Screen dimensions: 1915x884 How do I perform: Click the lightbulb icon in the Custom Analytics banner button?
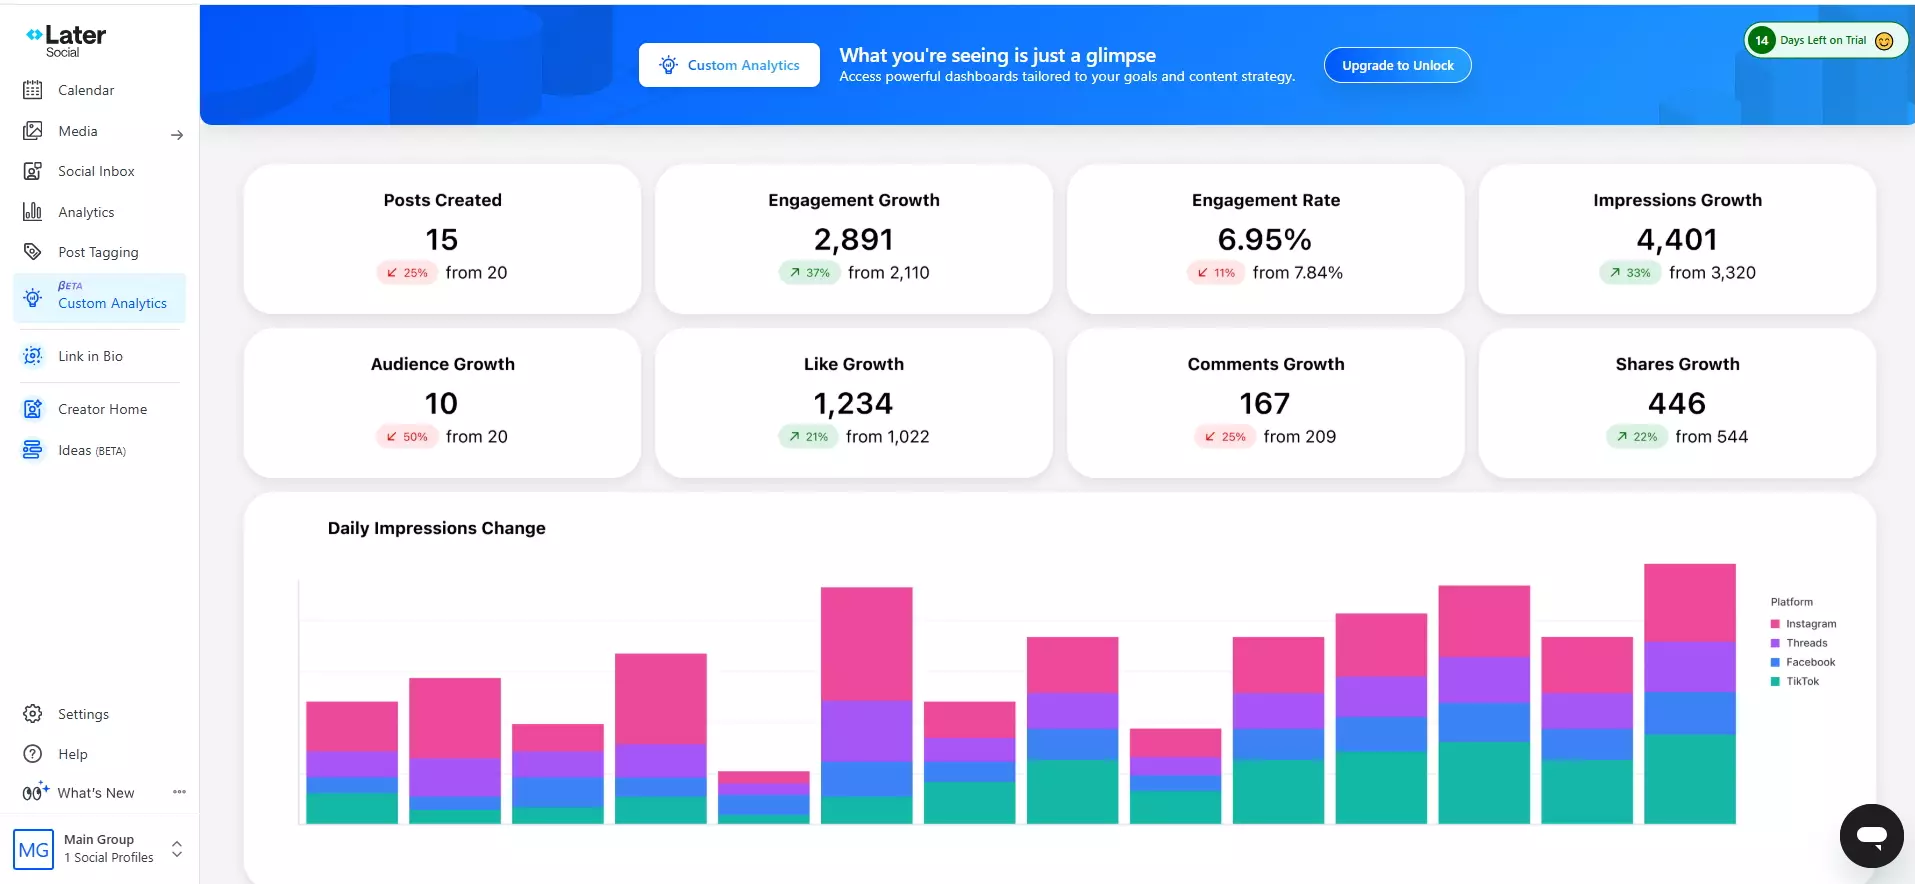668,65
